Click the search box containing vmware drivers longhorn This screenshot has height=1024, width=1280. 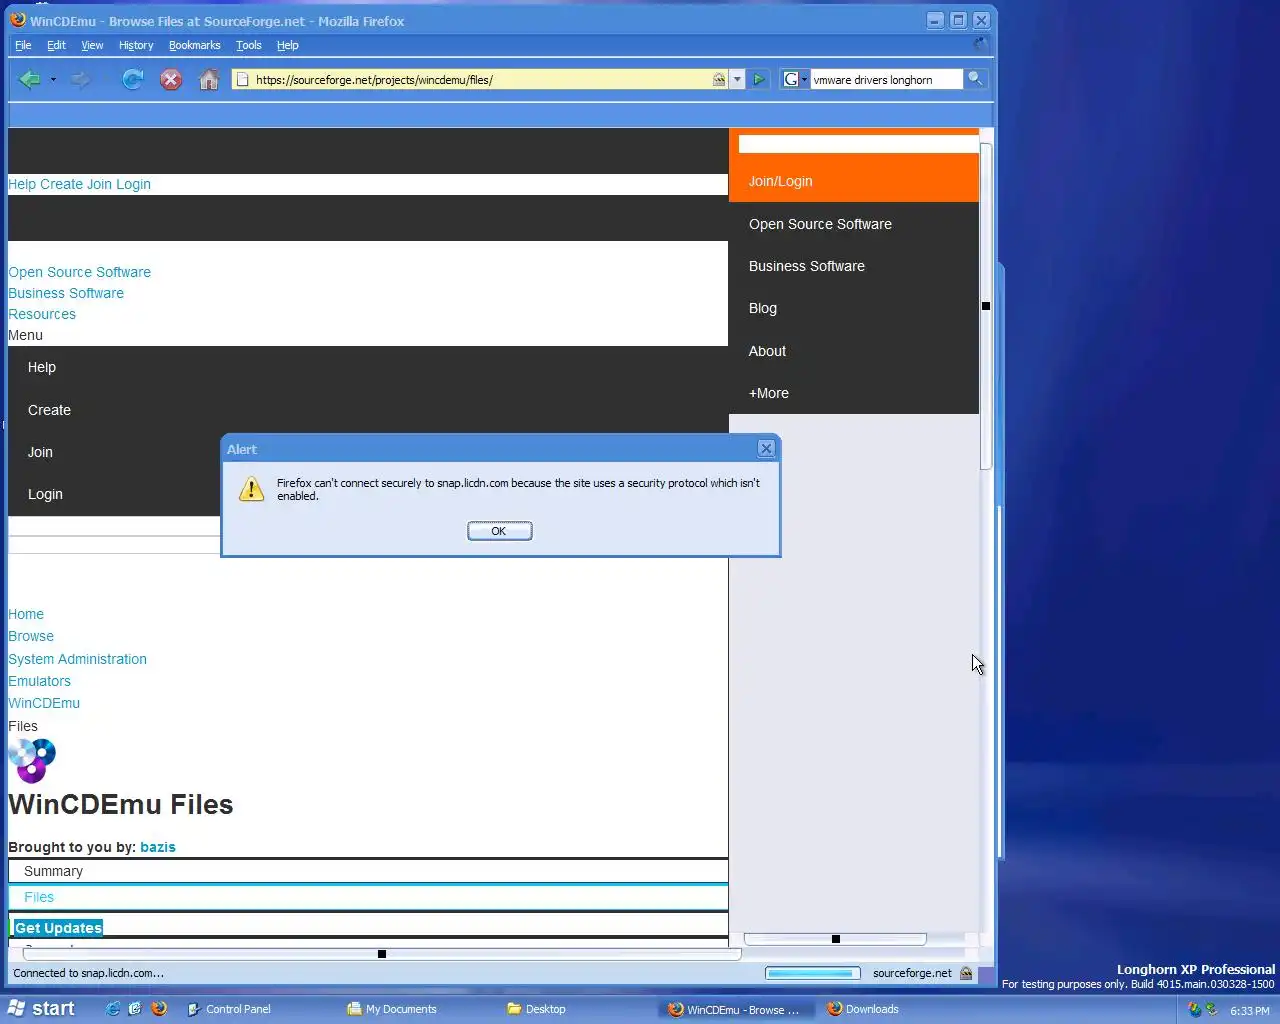pos(886,80)
